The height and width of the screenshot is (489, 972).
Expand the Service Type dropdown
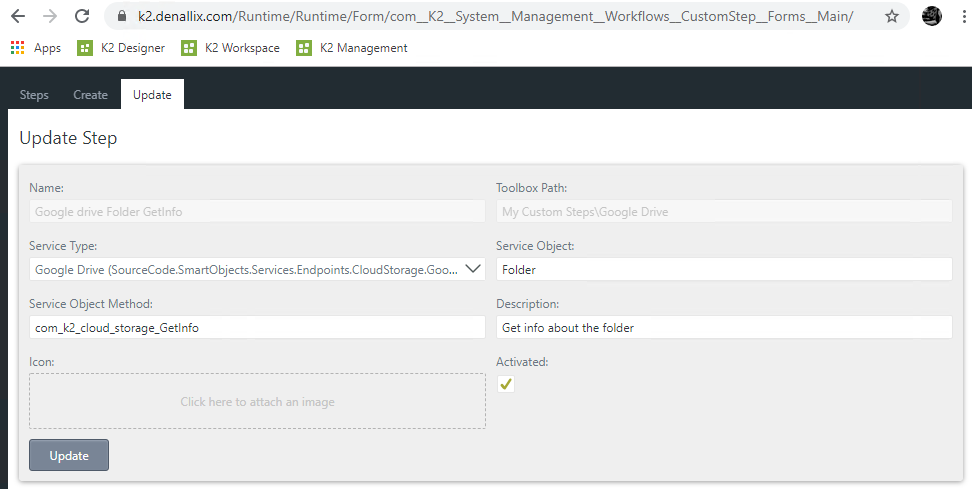point(474,269)
